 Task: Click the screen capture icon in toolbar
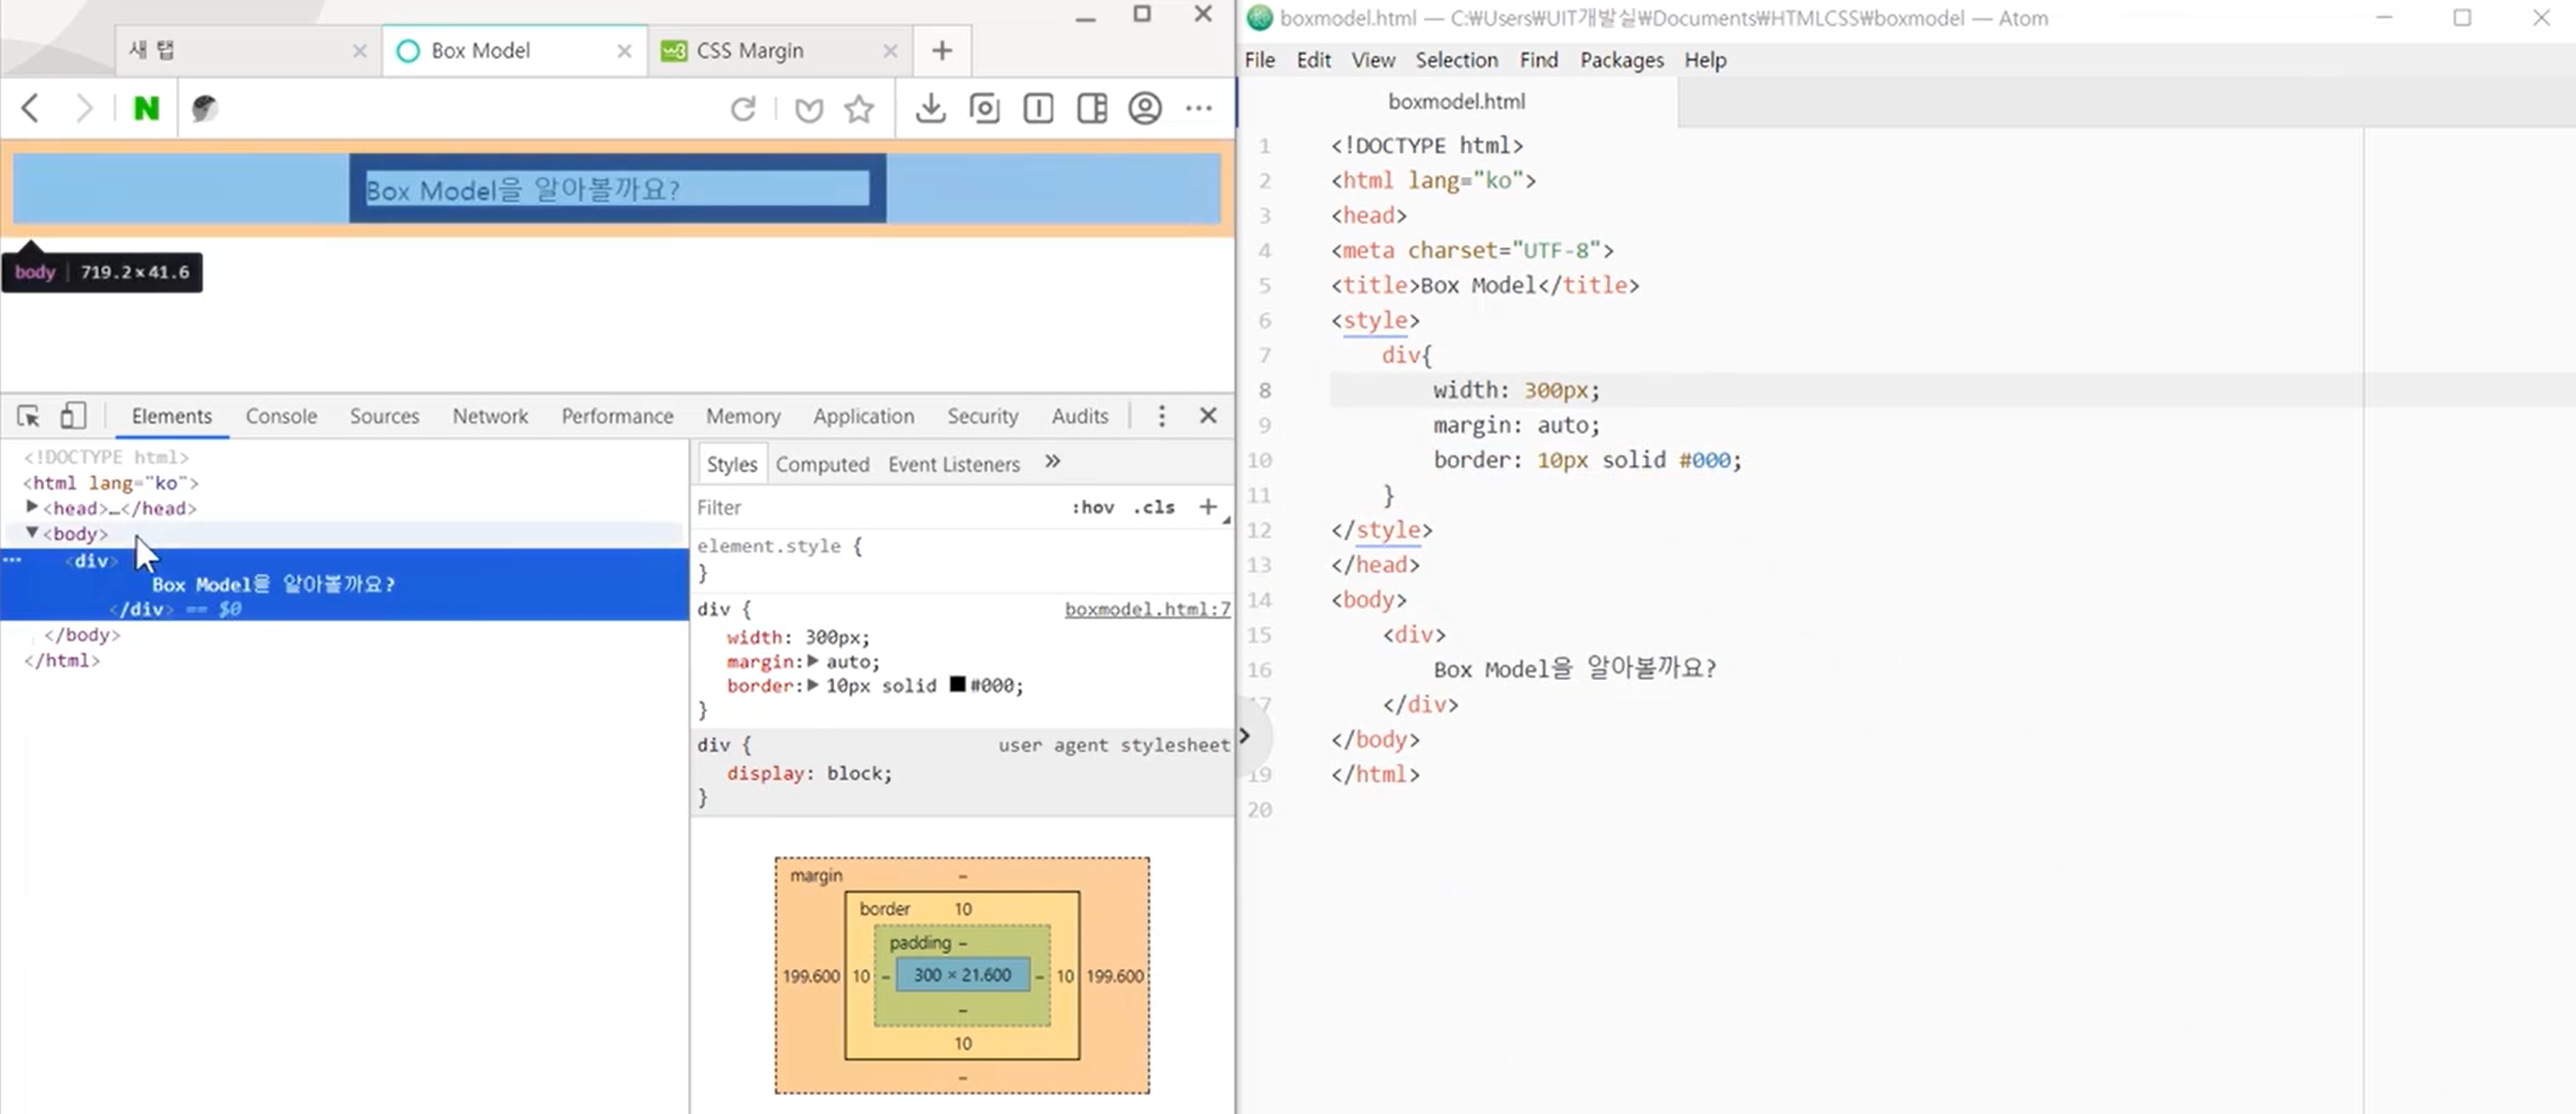pyautogui.click(x=984, y=108)
